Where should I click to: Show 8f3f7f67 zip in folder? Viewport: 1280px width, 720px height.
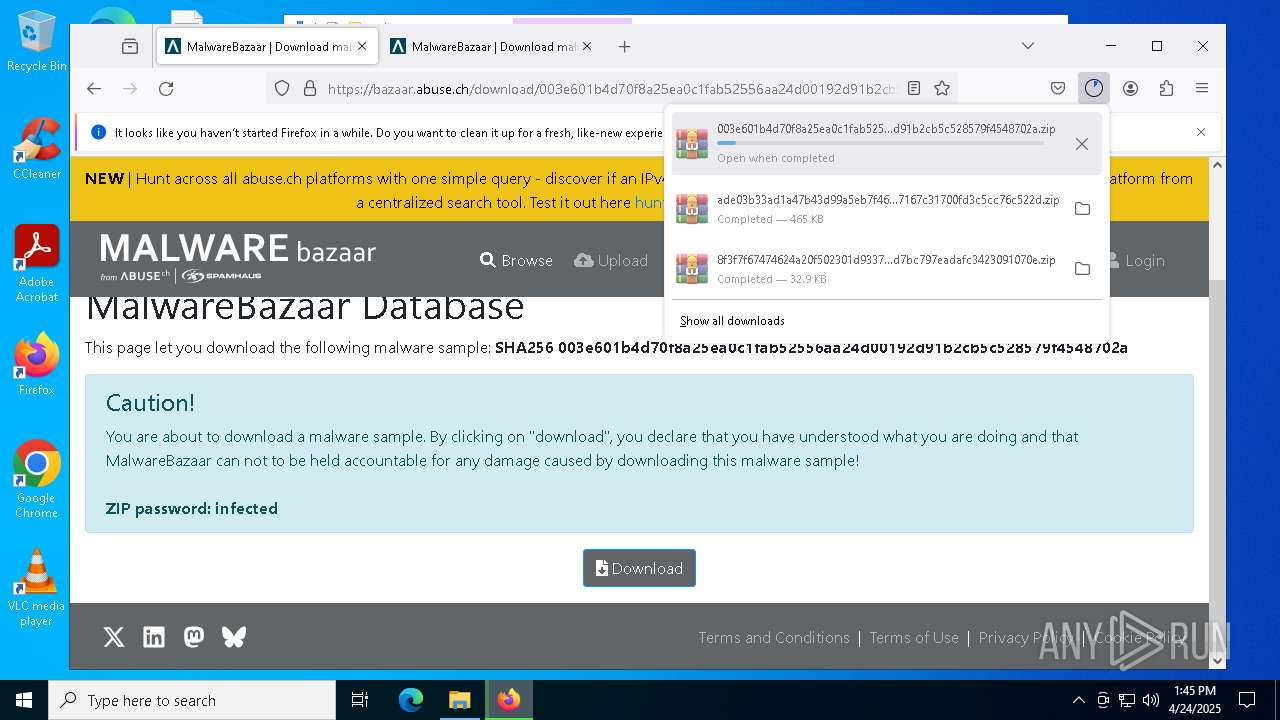[x=1082, y=268]
